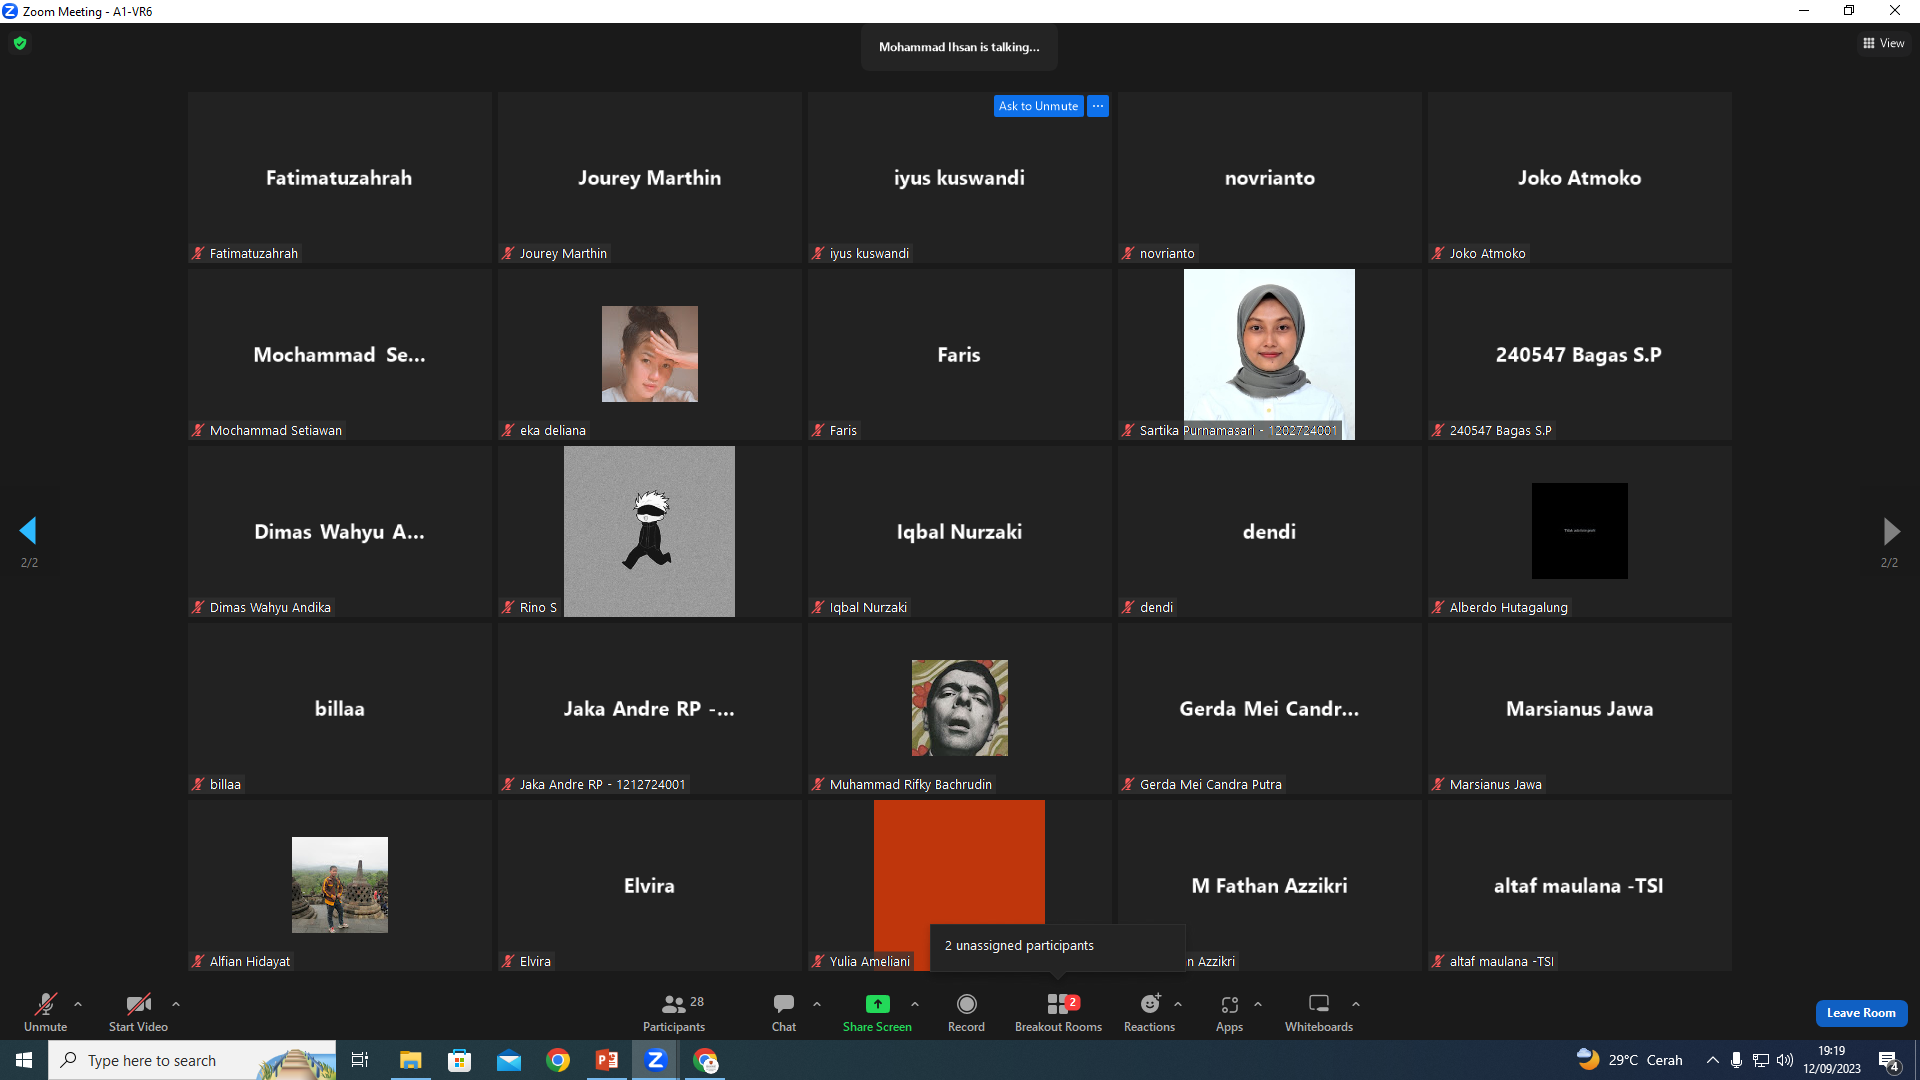
Task: Expand chat options arrow beside Chat
Action: coord(817,1004)
